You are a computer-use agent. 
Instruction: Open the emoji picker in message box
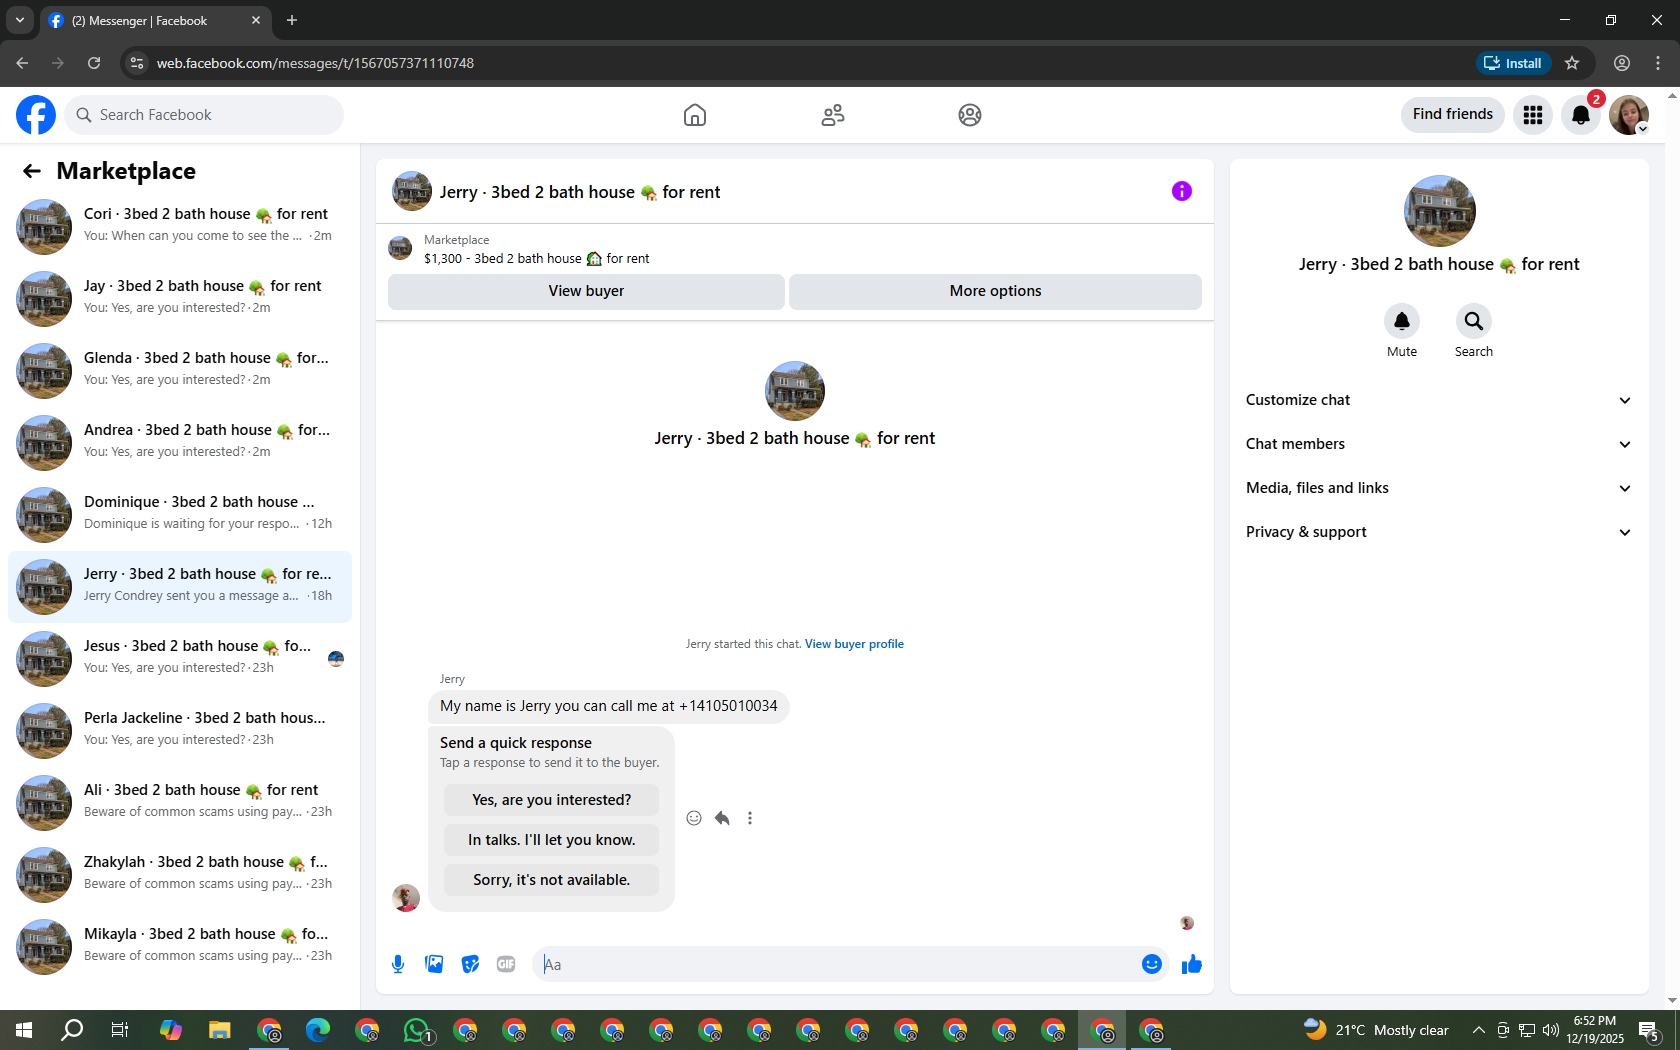click(1152, 964)
